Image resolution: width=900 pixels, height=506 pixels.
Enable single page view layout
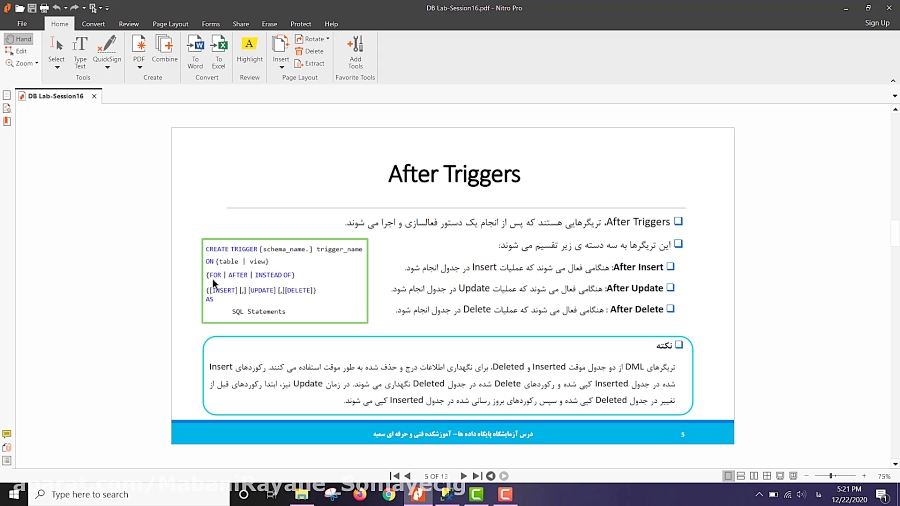[x=728, y=476]
